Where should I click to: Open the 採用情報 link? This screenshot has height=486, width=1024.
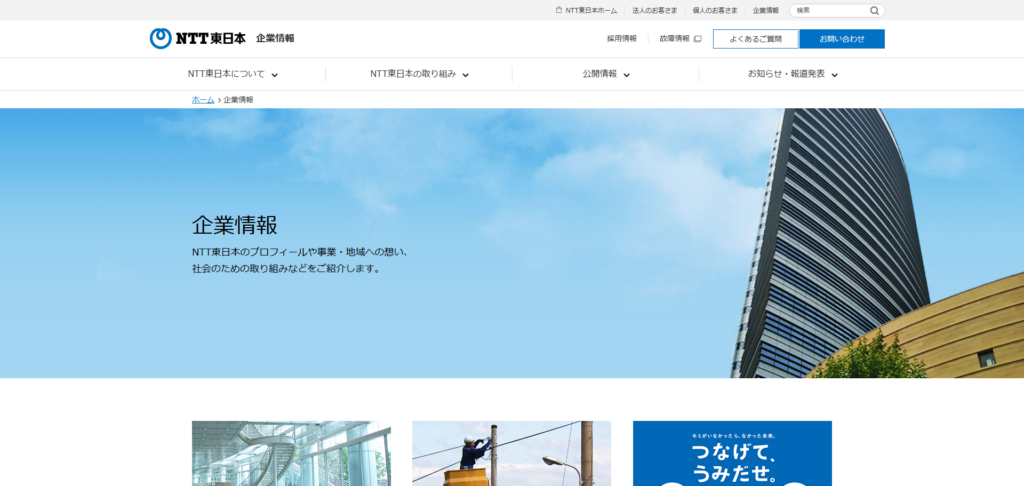click(622, 39)
